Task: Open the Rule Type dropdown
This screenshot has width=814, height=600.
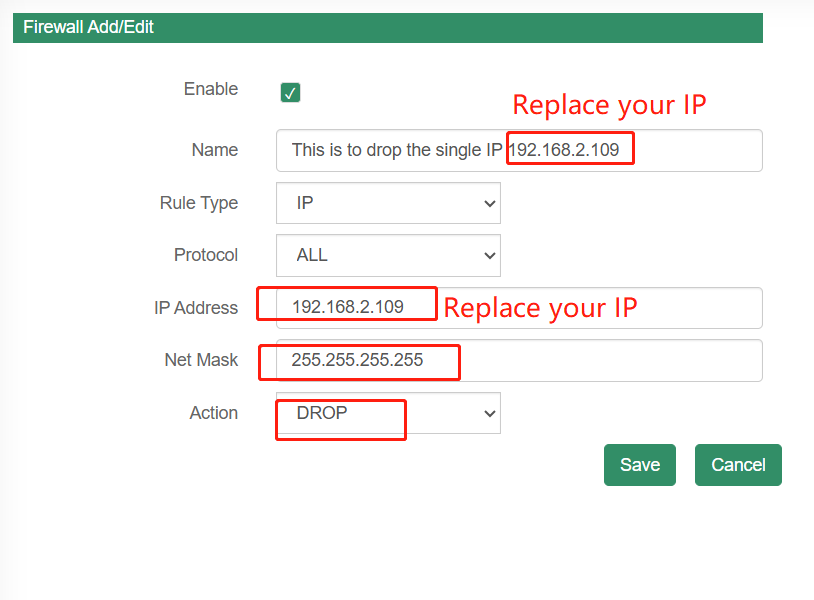Action: click(388, 203)
